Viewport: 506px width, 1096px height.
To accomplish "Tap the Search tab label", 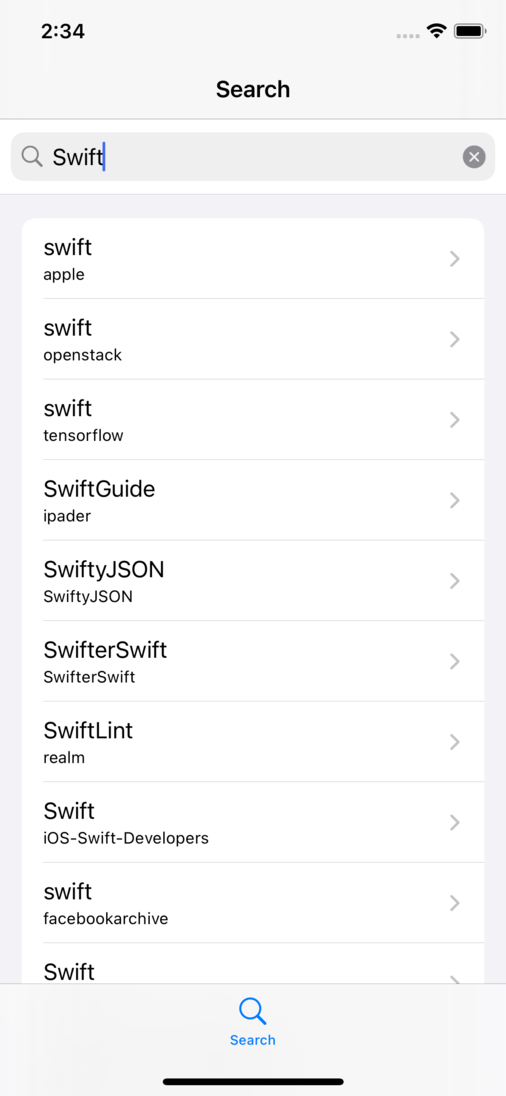I will click(252, 1040).
